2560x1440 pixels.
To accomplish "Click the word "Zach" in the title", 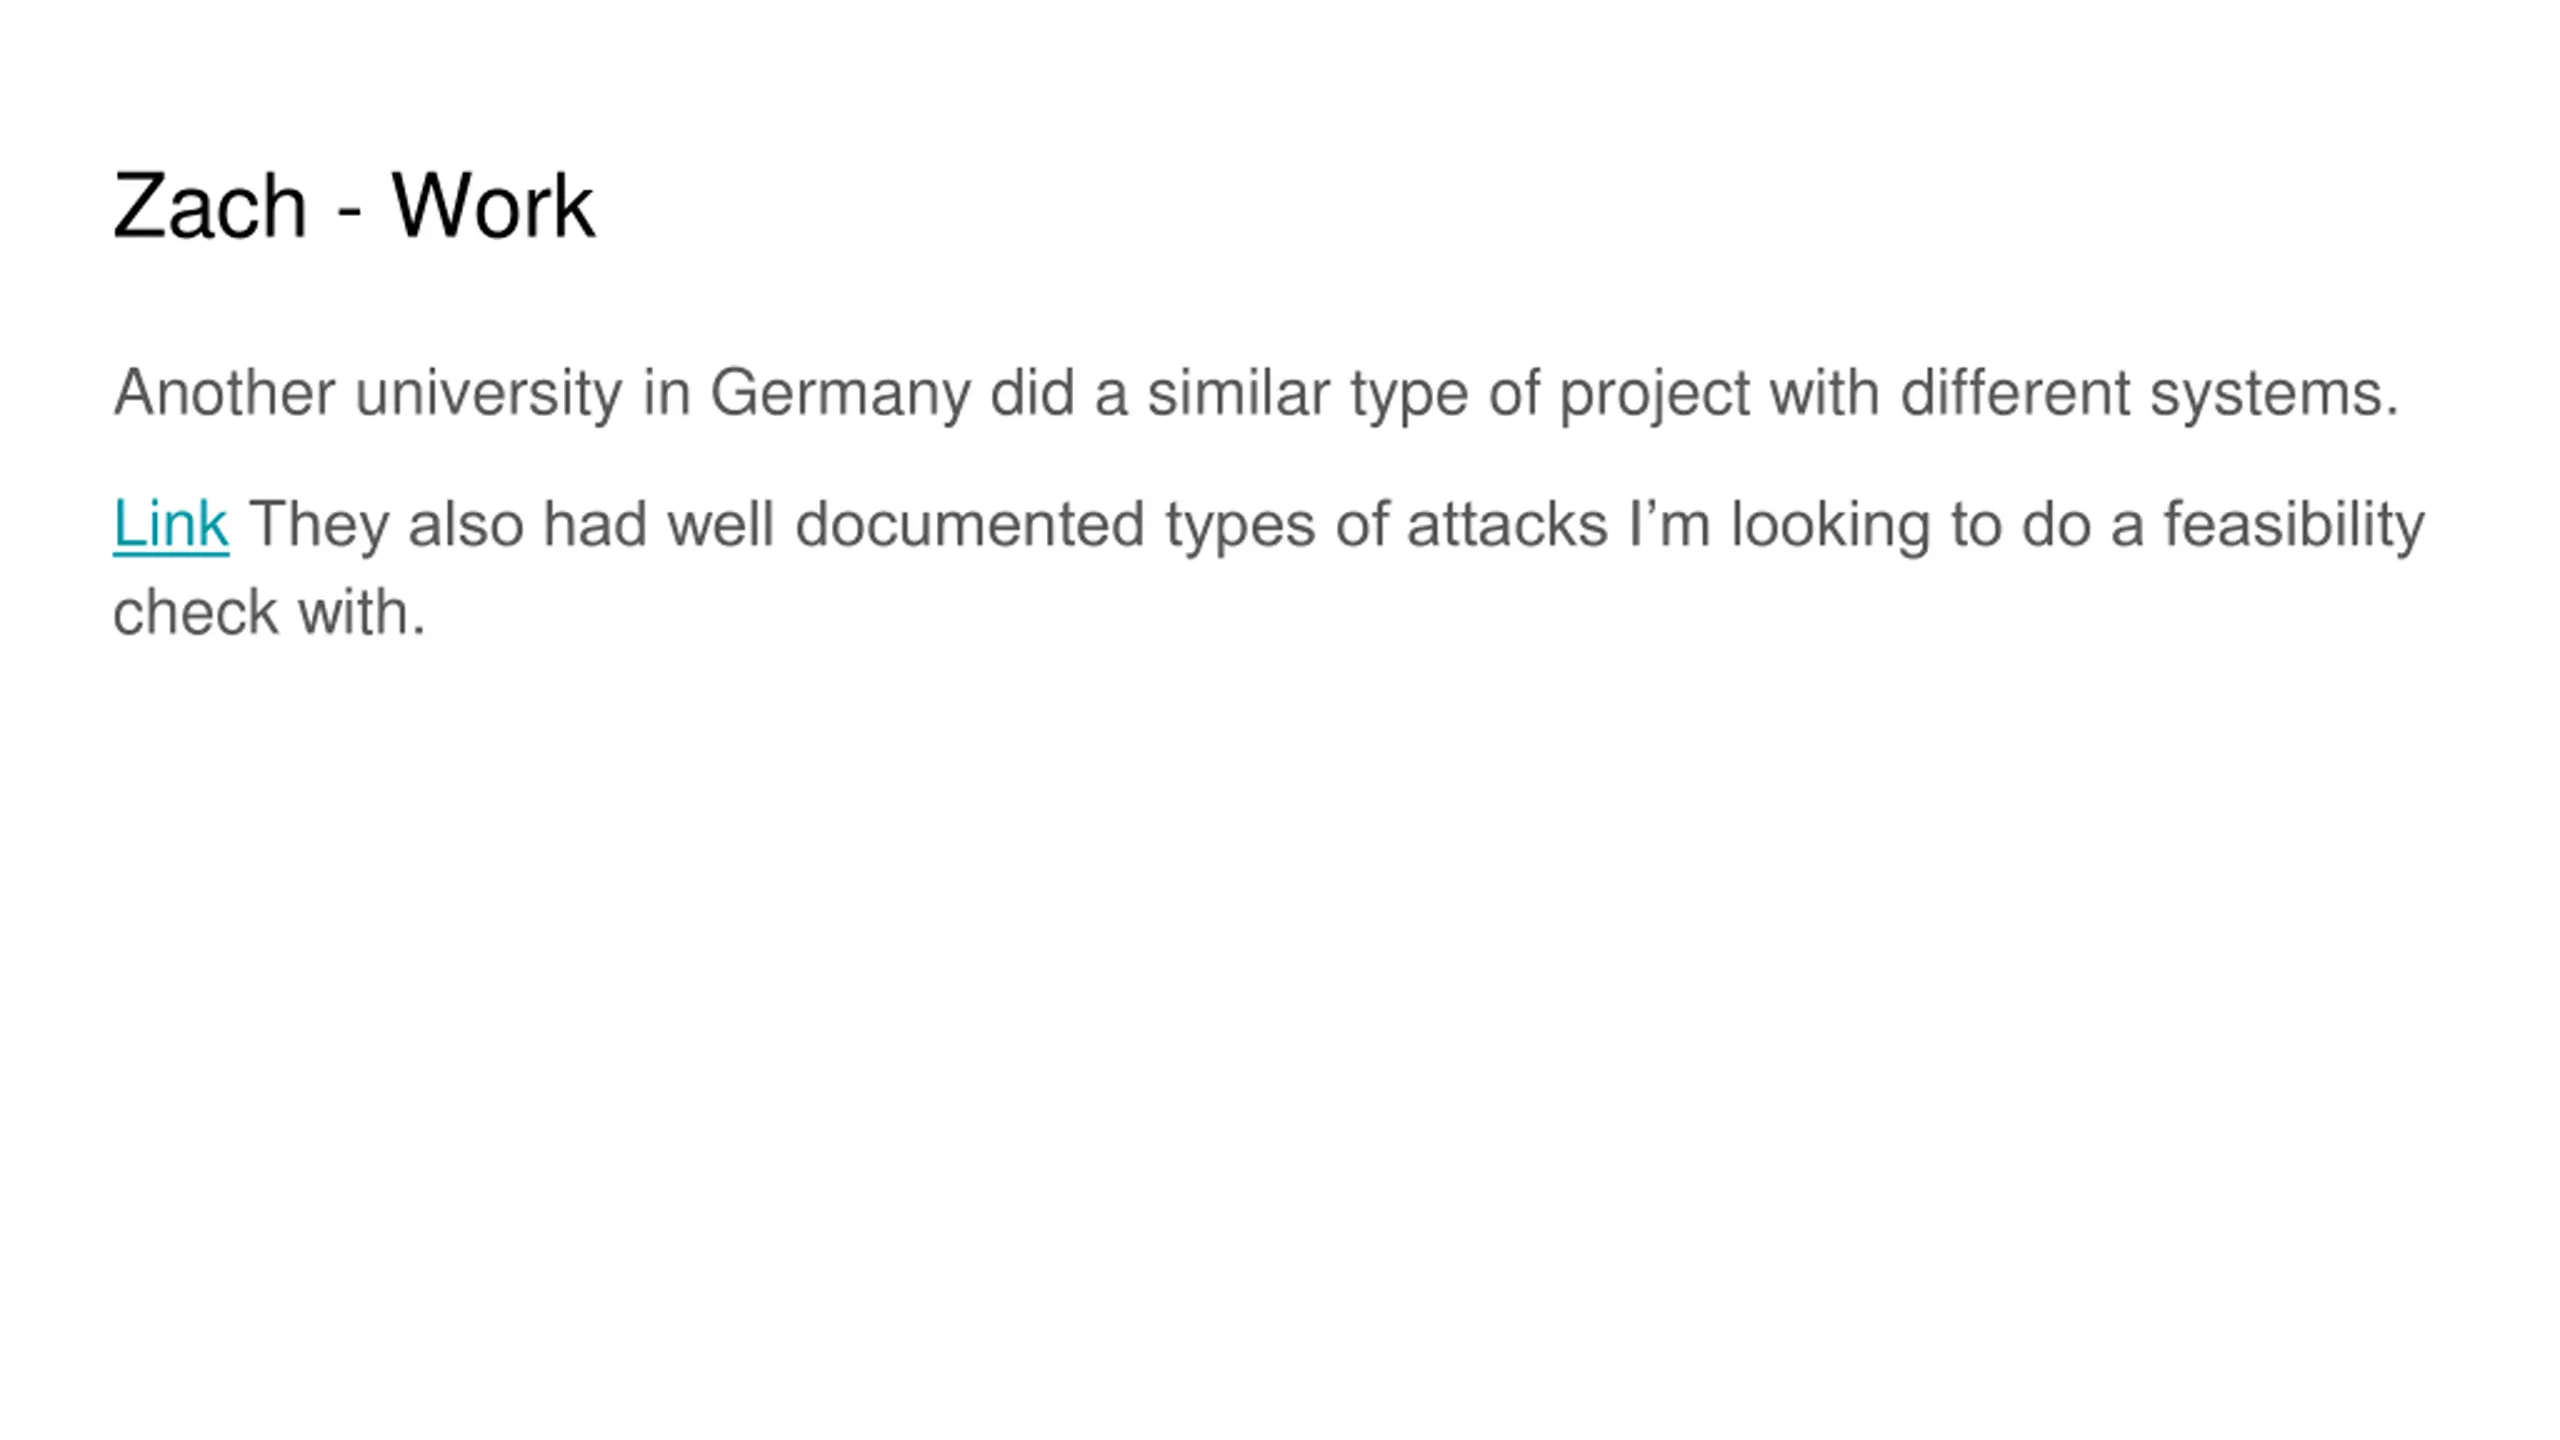I will point(210,206).
